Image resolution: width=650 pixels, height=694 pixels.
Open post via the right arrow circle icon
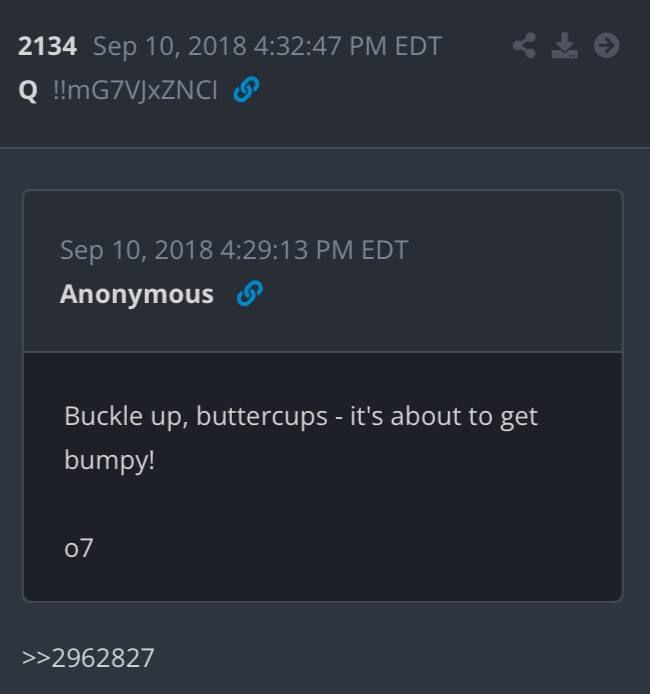[606, 45]
